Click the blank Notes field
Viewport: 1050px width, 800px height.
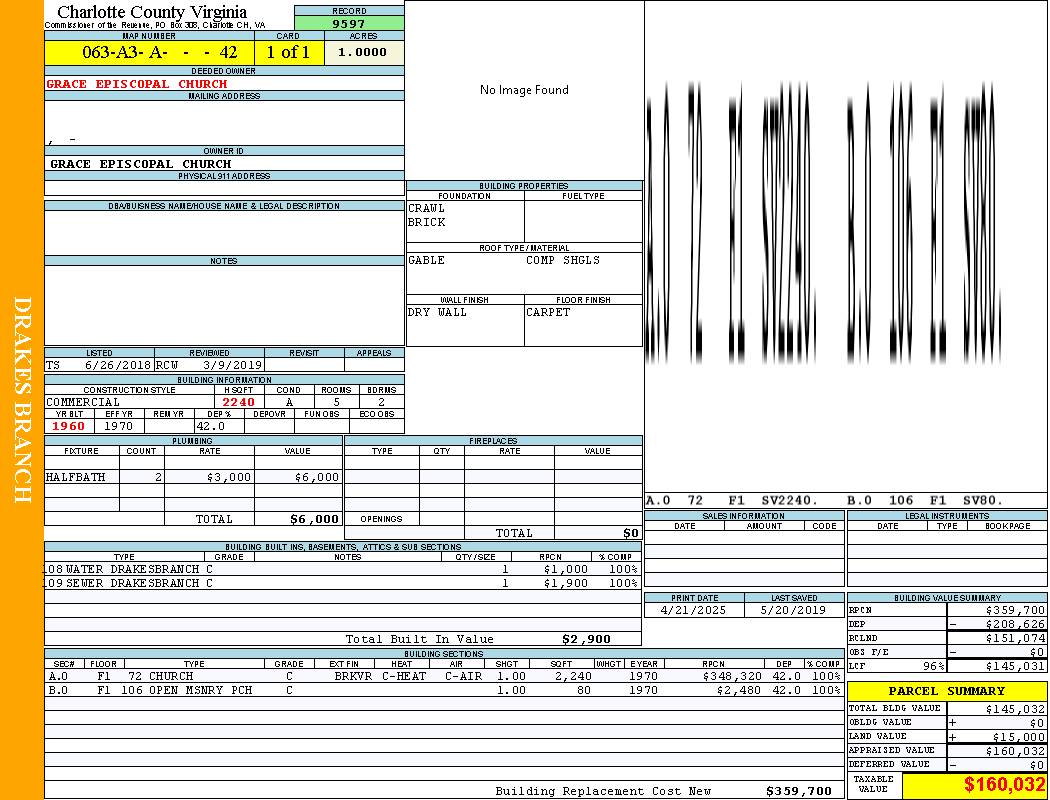click(x=224, y=305)
